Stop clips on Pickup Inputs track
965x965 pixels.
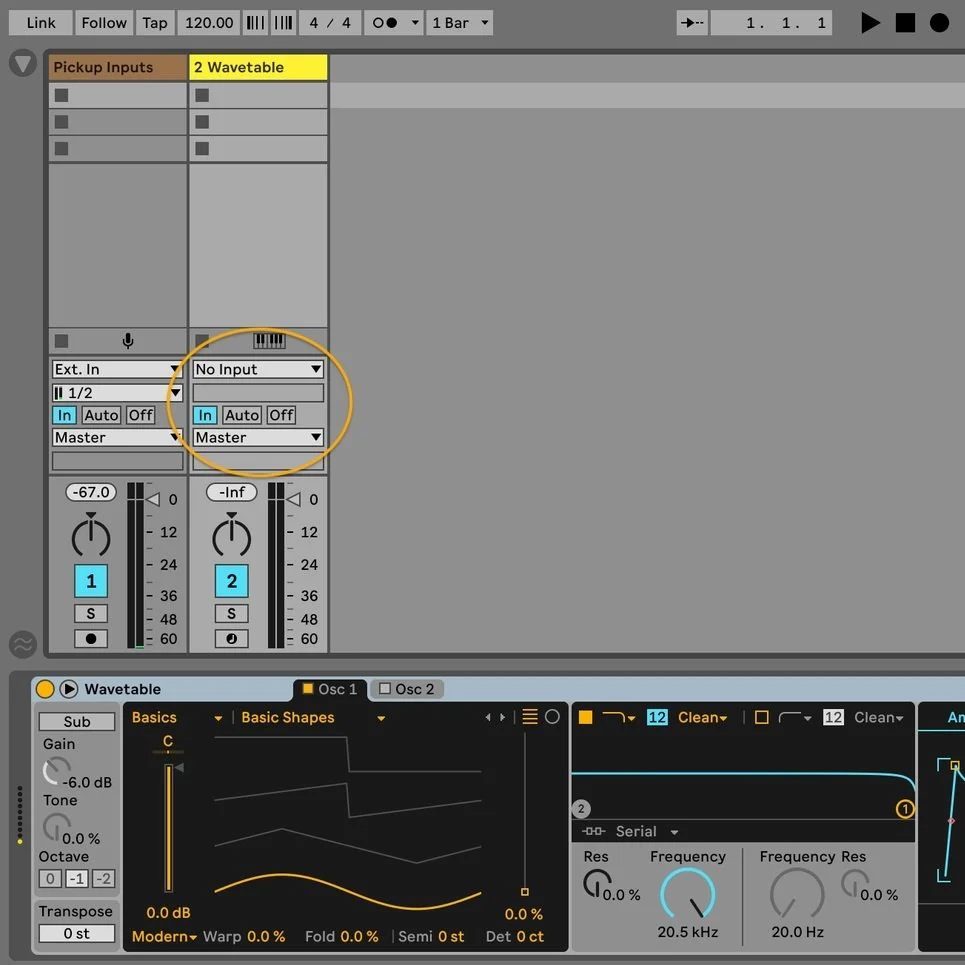(x=62, y=341)
